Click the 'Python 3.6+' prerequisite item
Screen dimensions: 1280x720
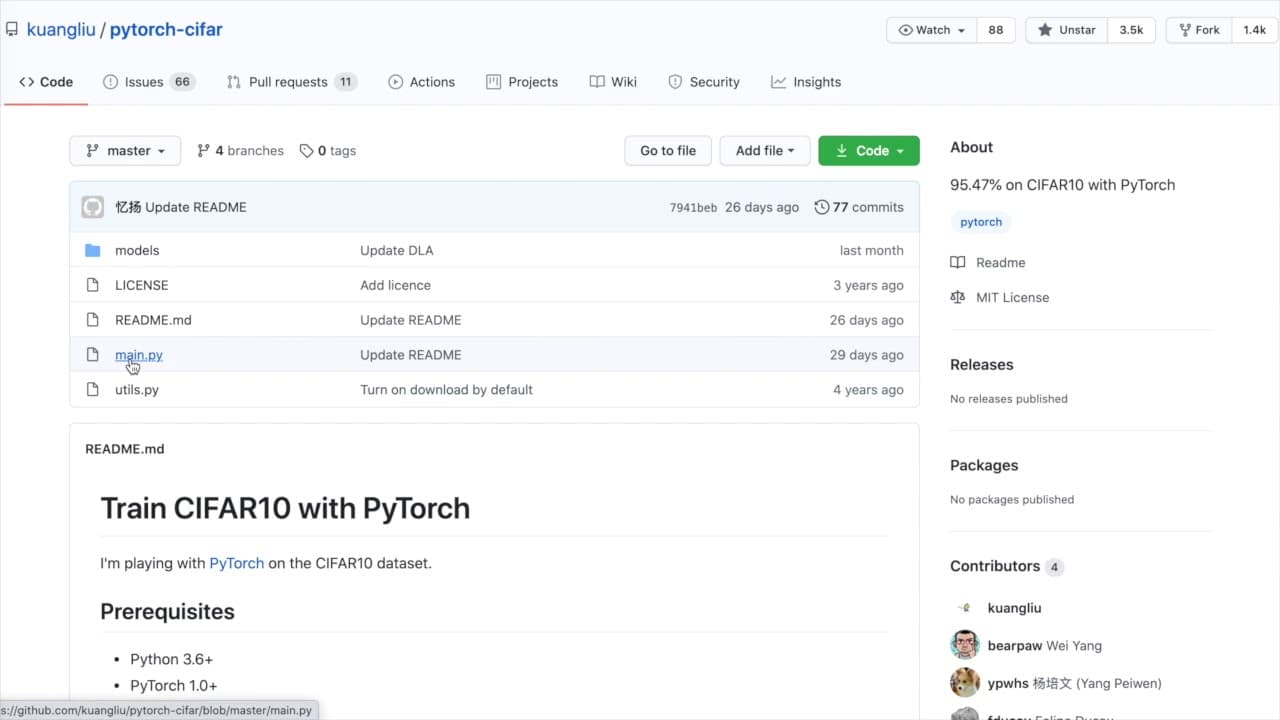(172, 659)
